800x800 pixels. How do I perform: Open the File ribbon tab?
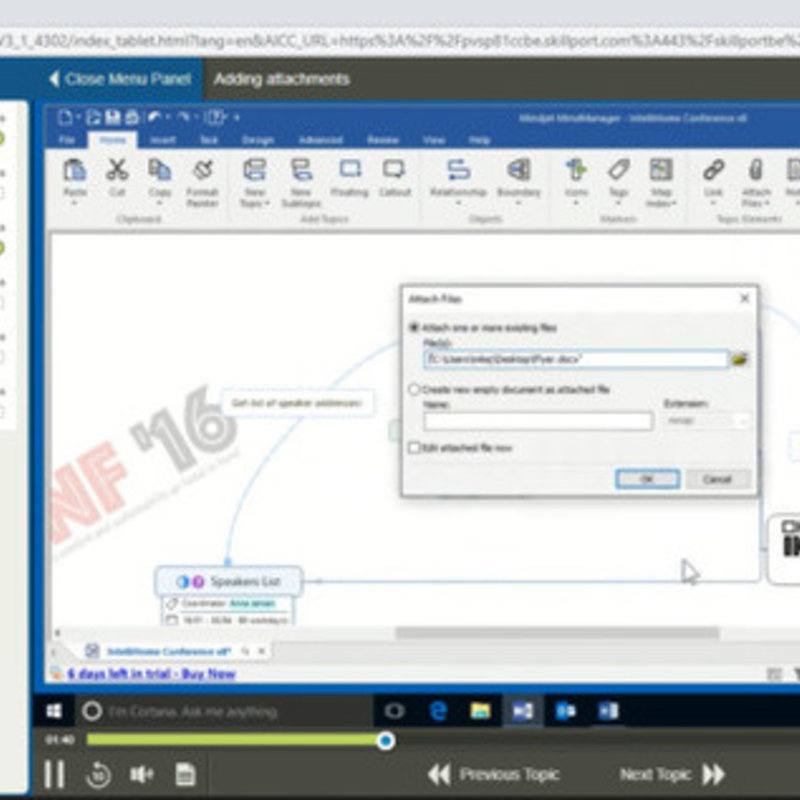tap(67, 140)
